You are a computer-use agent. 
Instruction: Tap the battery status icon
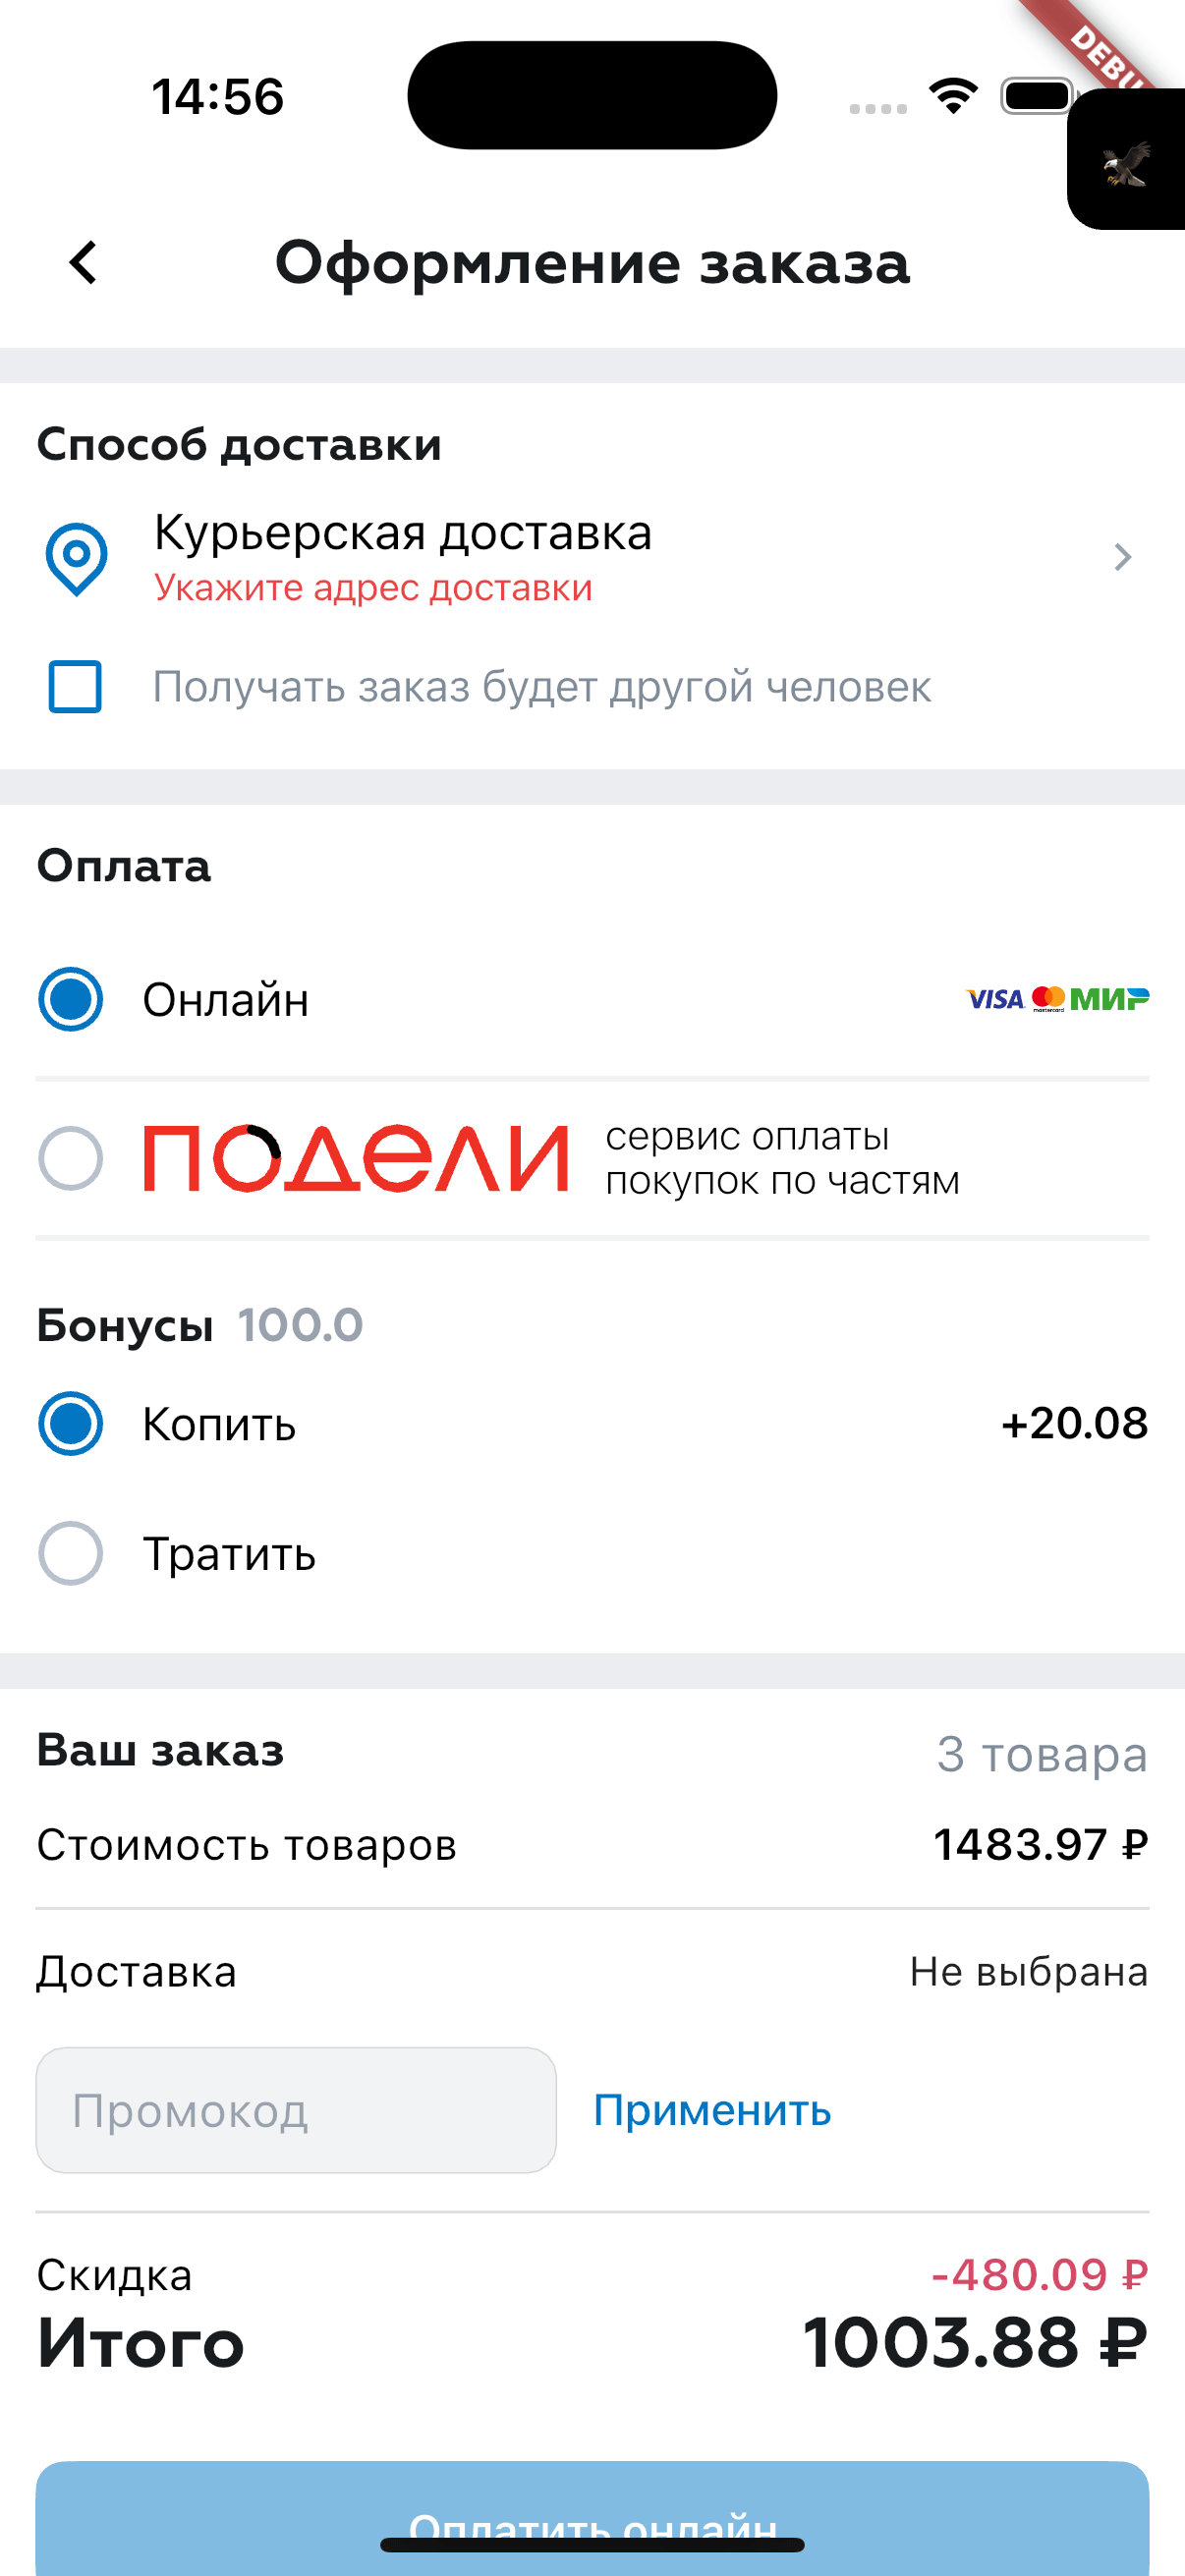pyautogui.click(x=1037, y=96)
